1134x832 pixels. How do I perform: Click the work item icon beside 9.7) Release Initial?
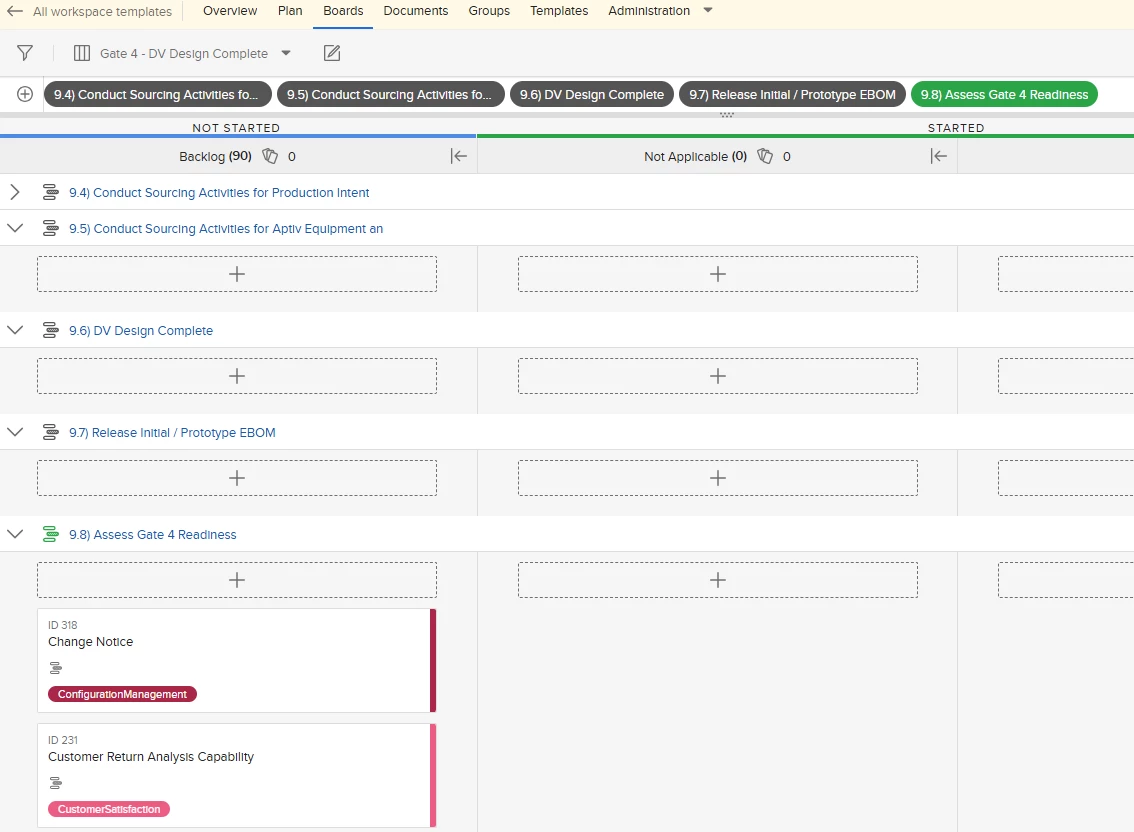coord(50,432)
